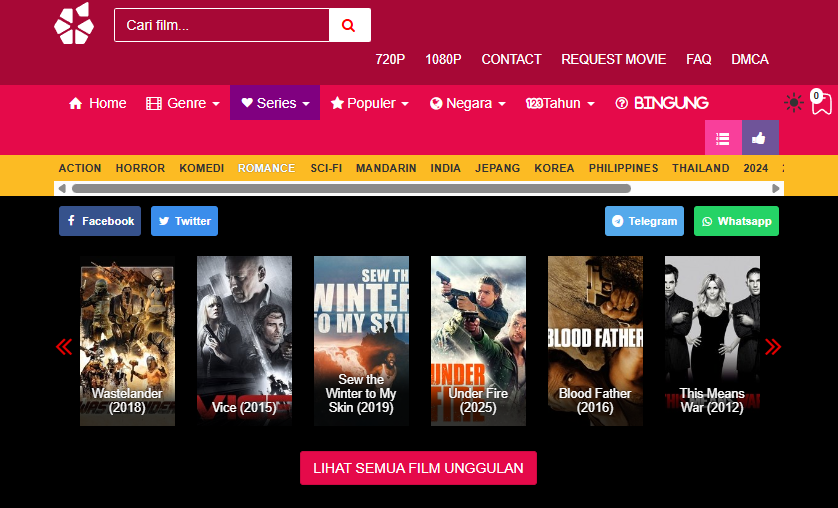Click the left carousel arrow
The image size is (838, 508).
[x=64, y=347]
